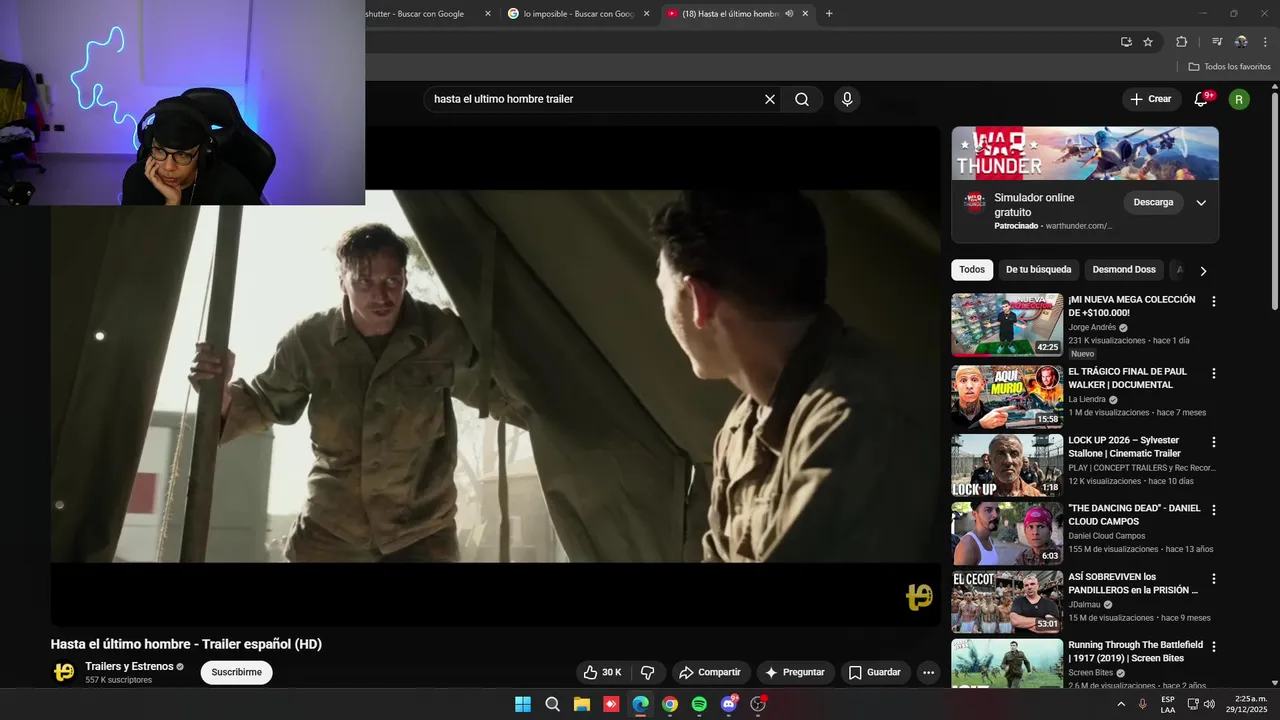Open options for 'MI NUEVA MEGA COLECCIÓN' video
The width and height of the screenshot is (1280, 720).
[x=1214, y=301]
